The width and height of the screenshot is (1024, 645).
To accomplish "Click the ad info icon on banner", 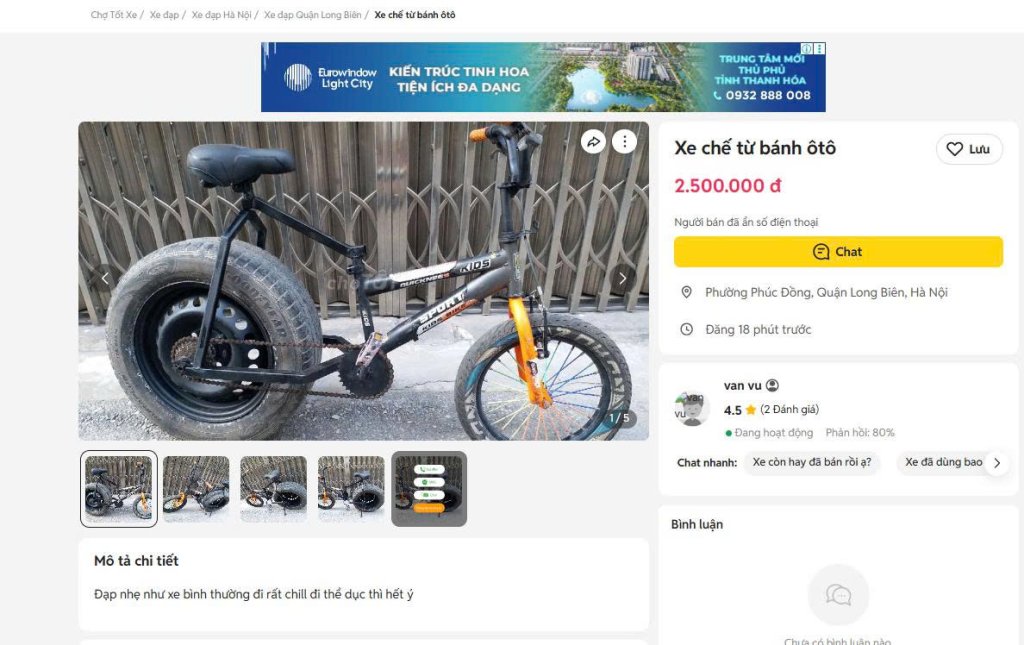I will [807, 49].
